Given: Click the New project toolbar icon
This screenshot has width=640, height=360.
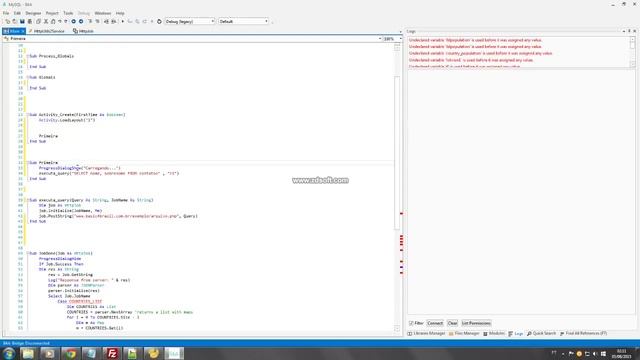Looking at the screenshot, I should (x=7, y=21).
